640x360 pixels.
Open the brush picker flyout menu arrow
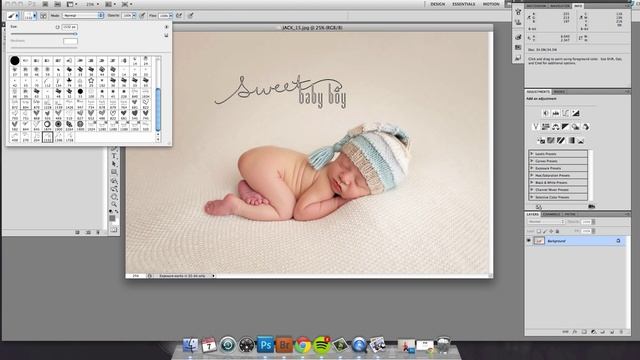166,27
